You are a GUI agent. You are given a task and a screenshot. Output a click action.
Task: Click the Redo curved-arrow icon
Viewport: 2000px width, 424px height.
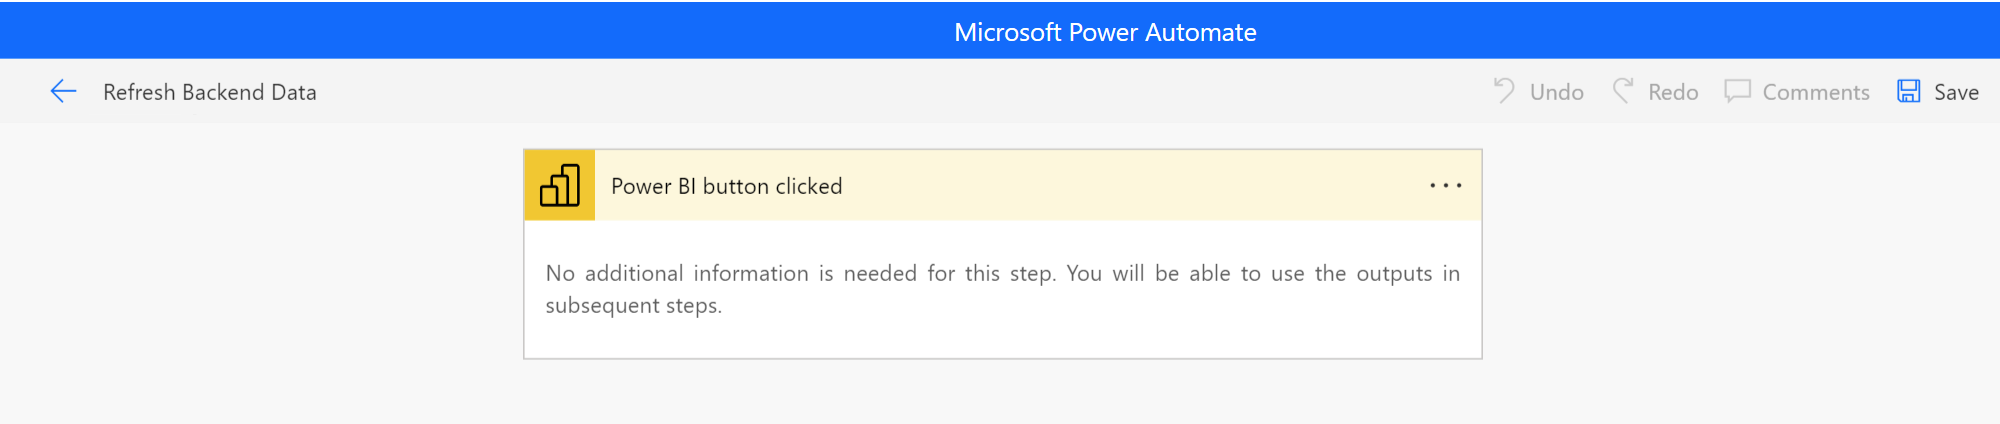(1623, 91)
